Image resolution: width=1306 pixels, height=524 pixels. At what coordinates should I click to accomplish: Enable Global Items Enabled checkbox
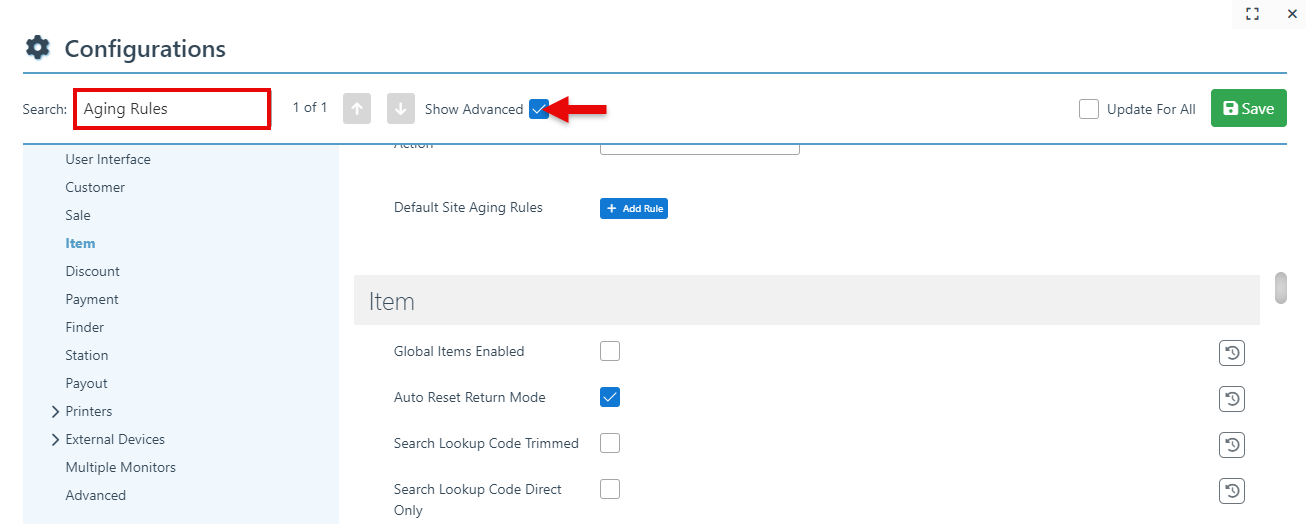click(610, 351)
